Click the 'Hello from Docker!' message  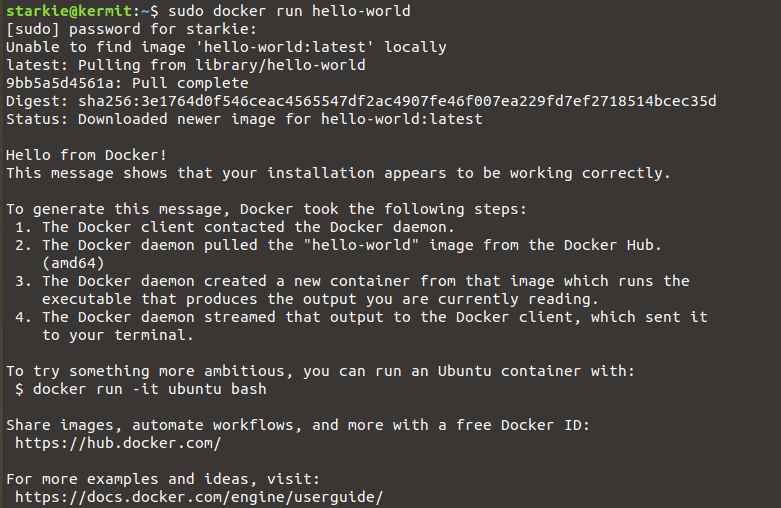(87, 155)
